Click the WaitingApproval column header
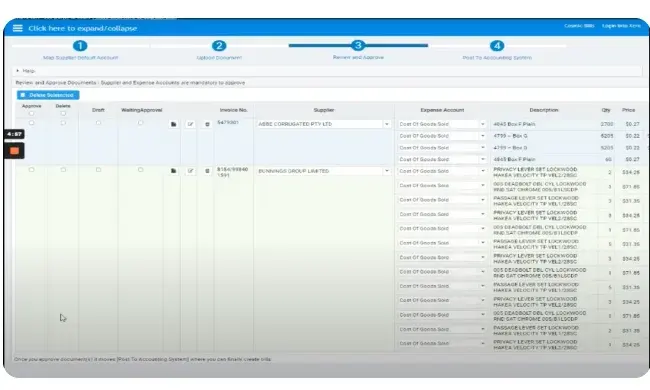650x390 pixels. (141, 110)
